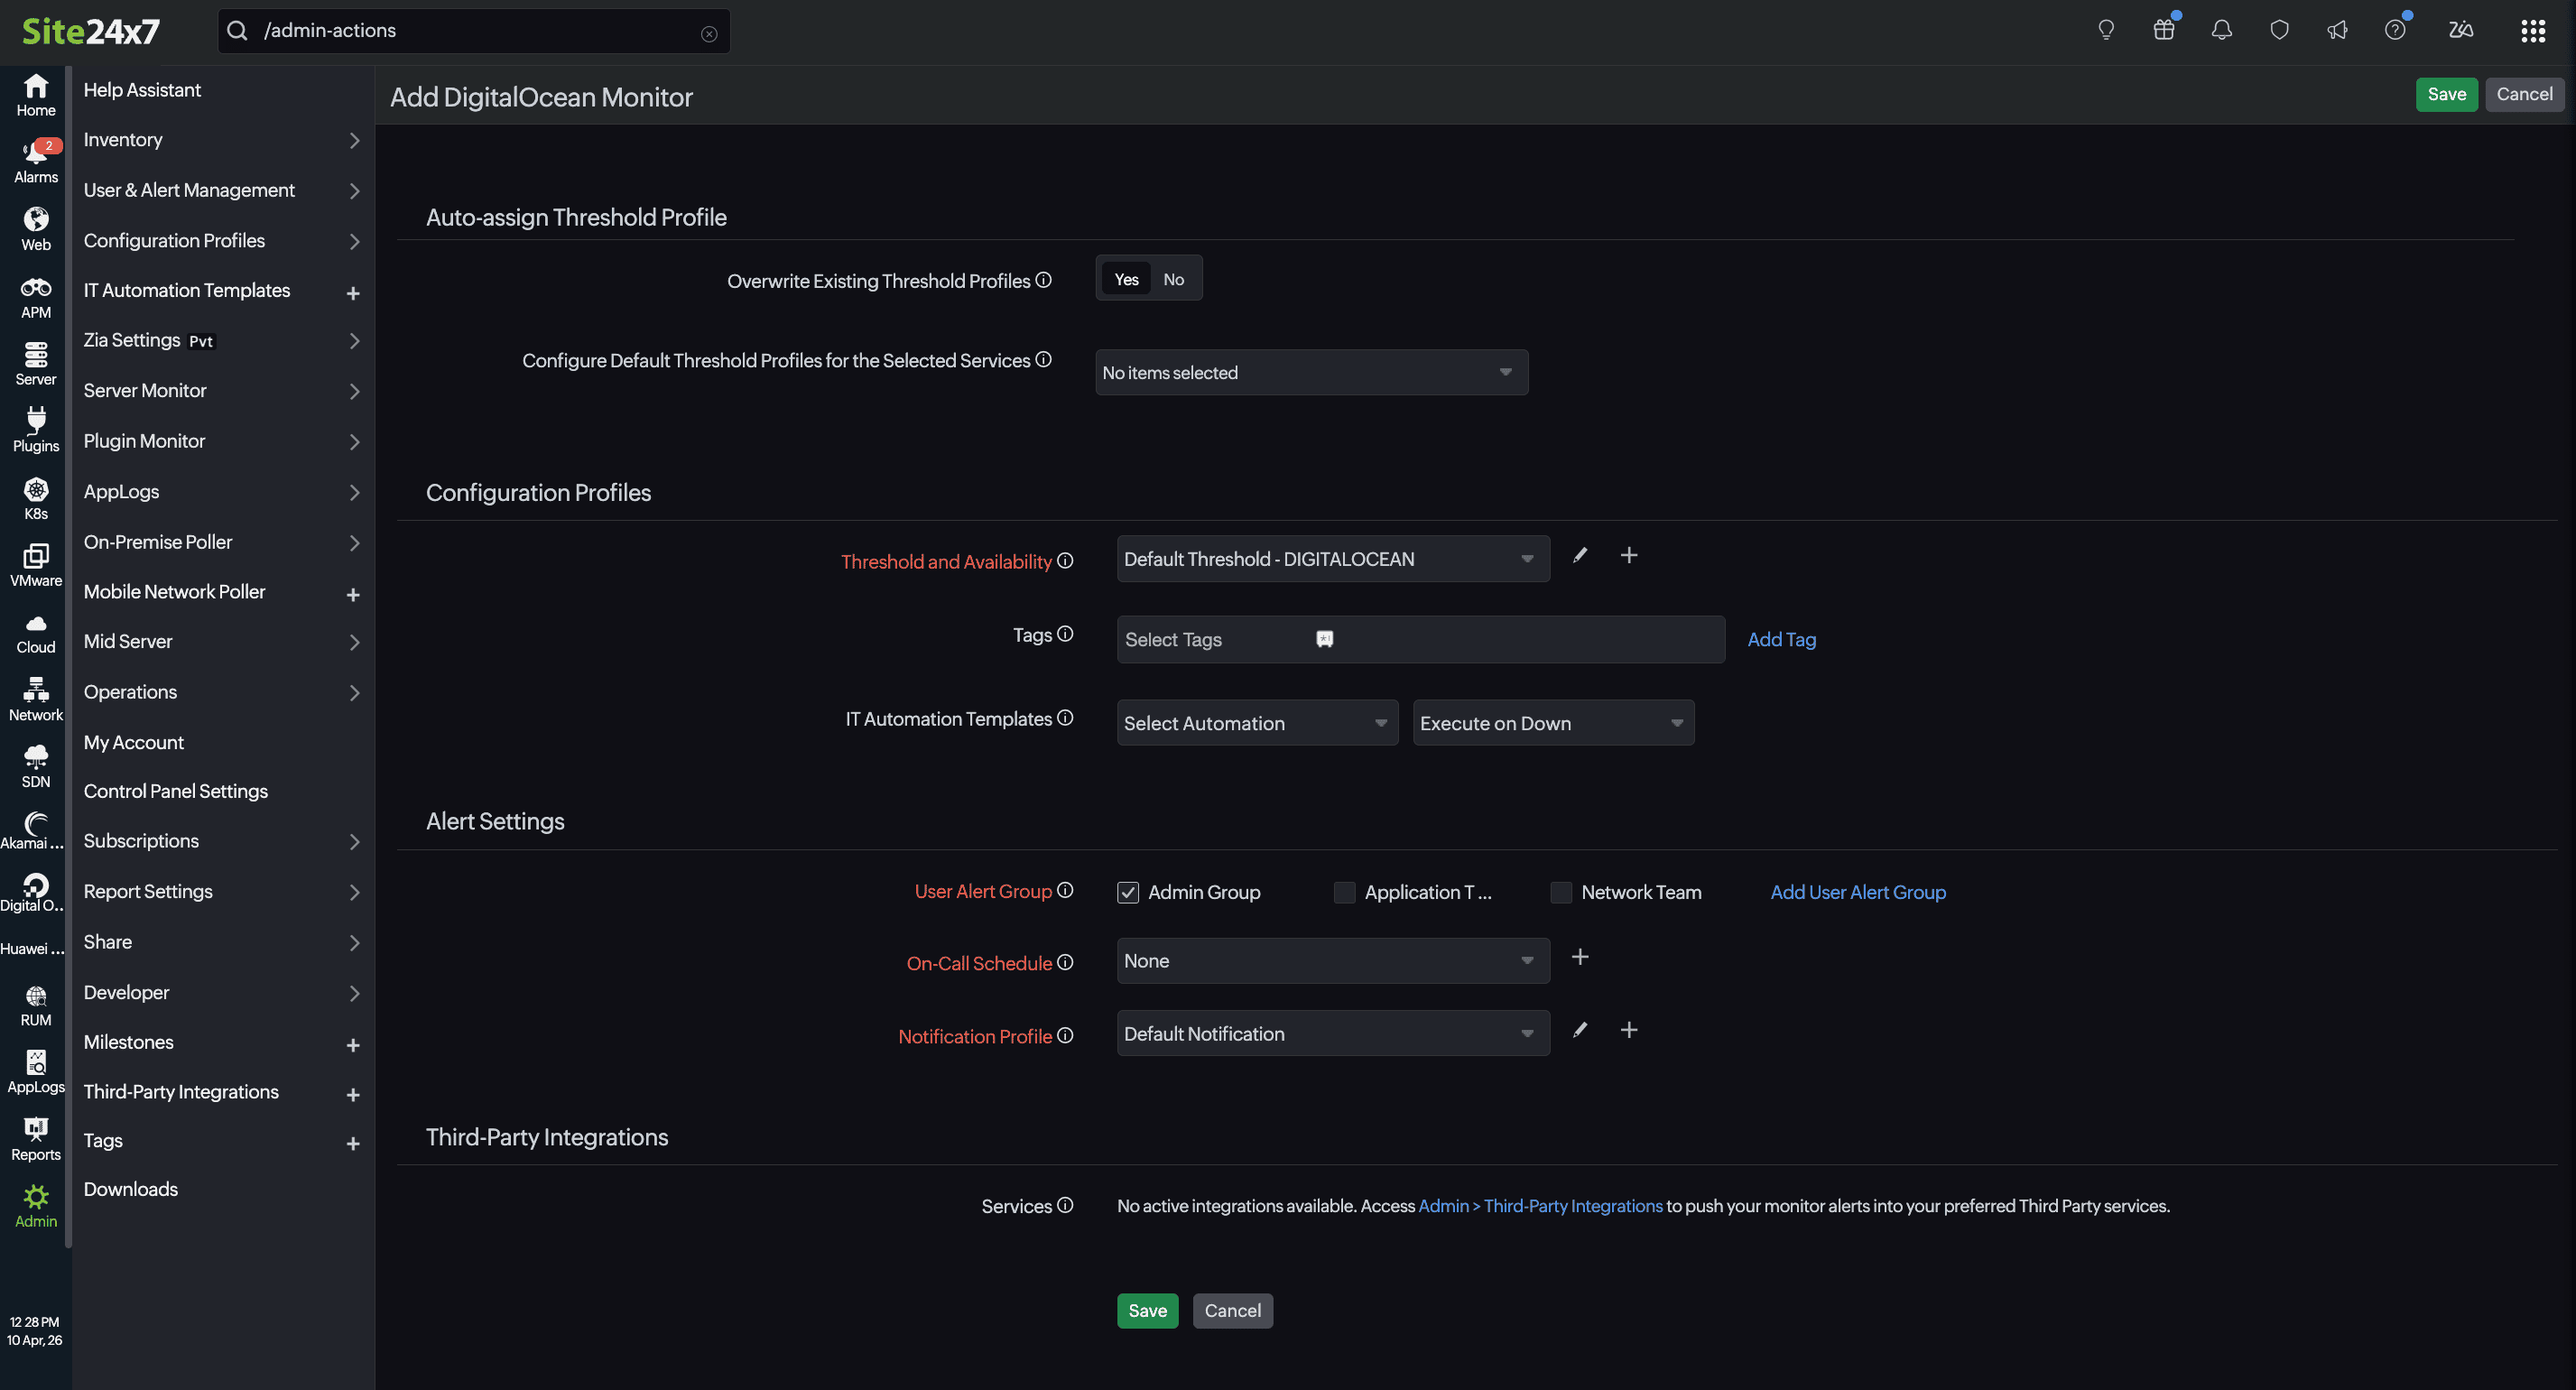Open the Network monitoring section
The image size is (2576, 1390).
(x=35, y=697)
